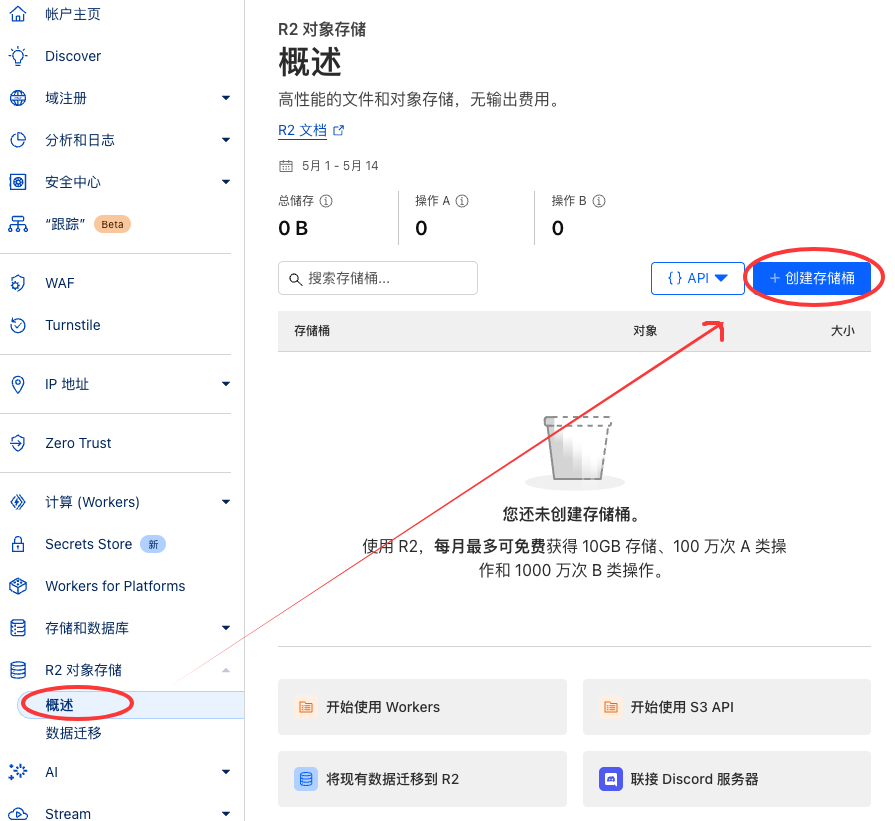This screenshot has width=895, height=821.
Task: Expand the 安全中心 sidebar arrow
Action: pos(226,182)
